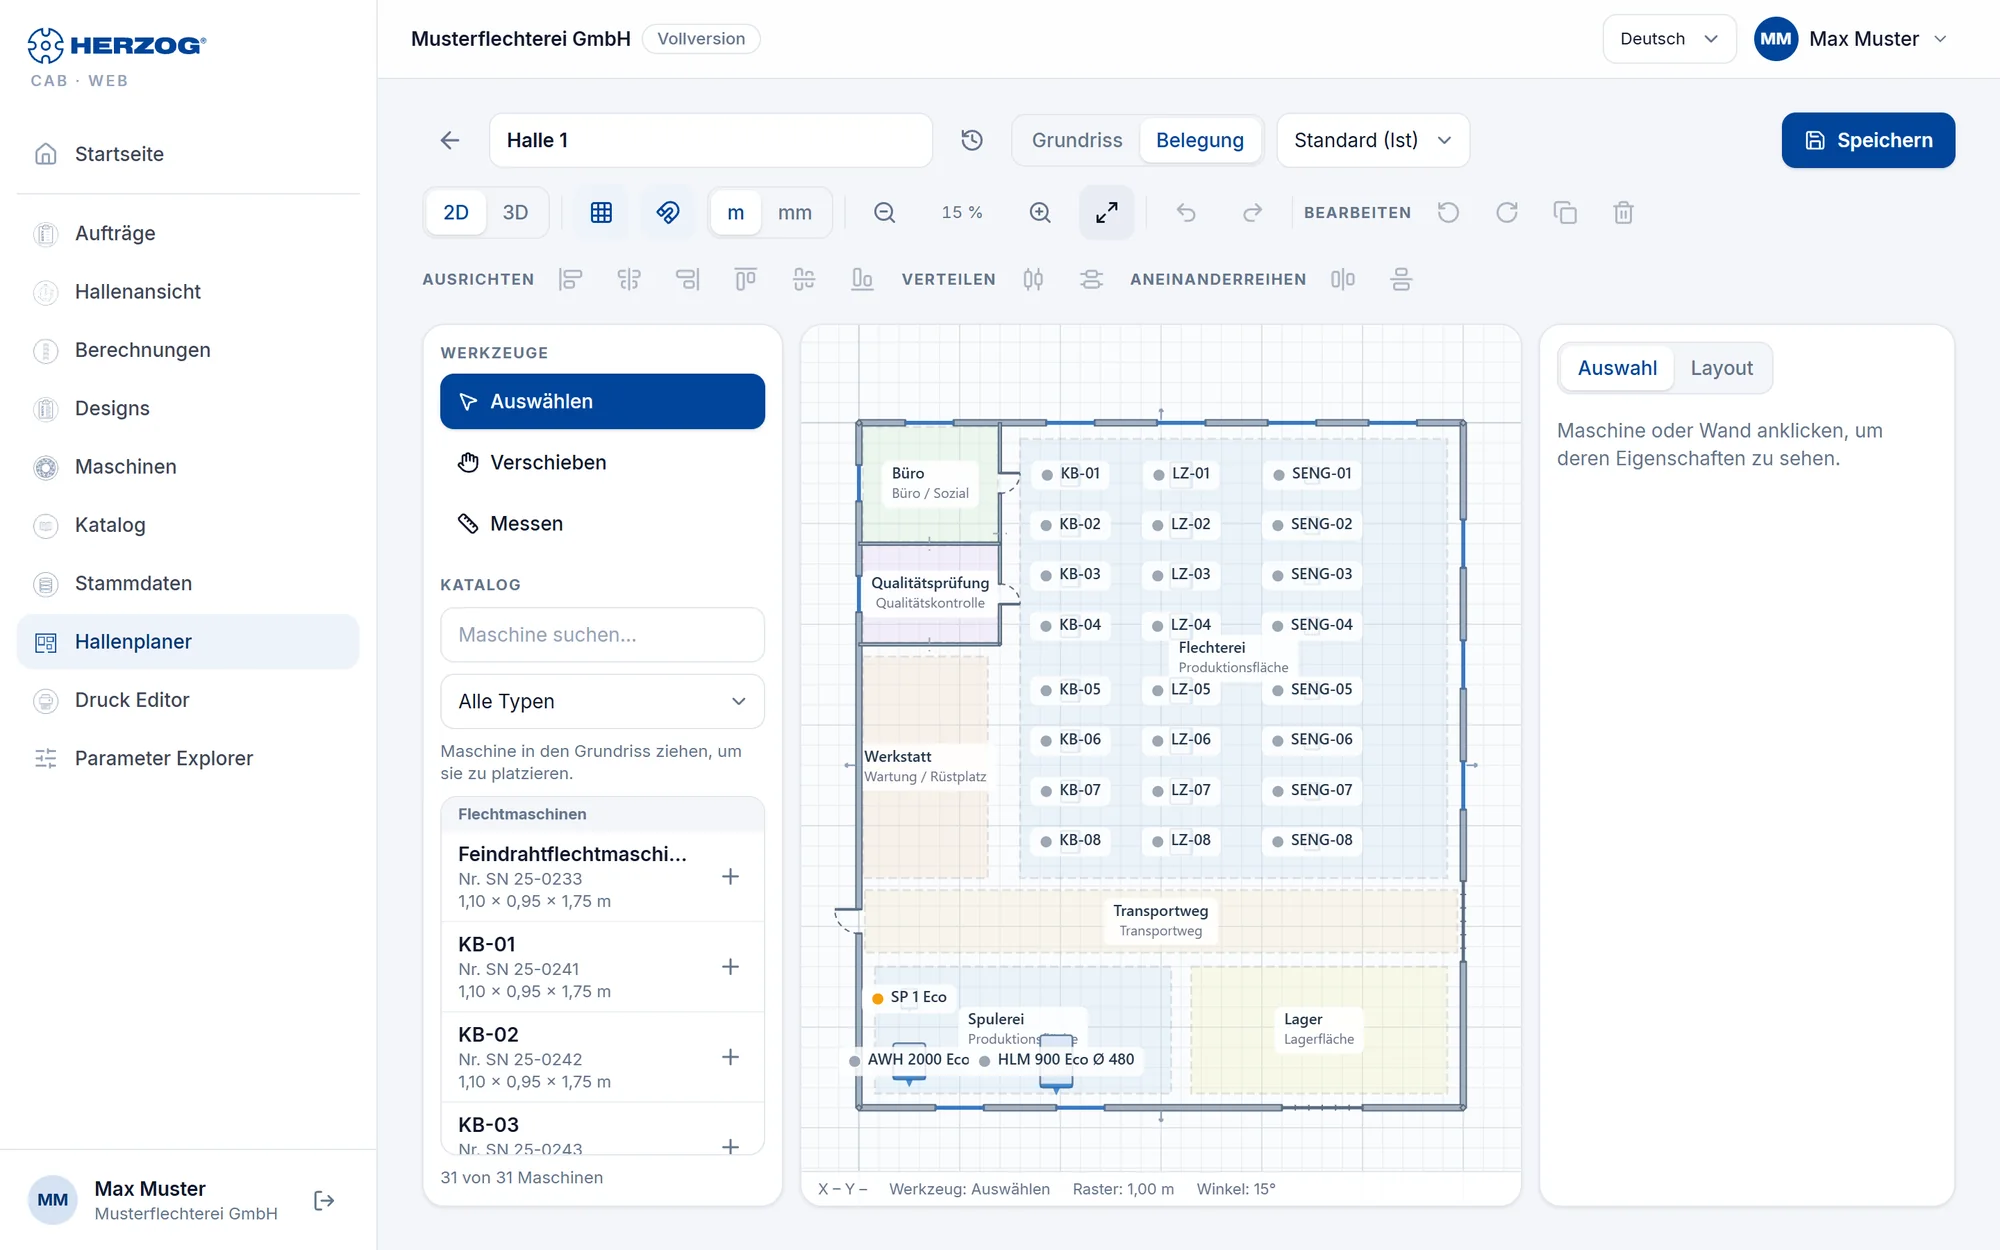Distribute horizontally under Verteilen

point(1033,279)
